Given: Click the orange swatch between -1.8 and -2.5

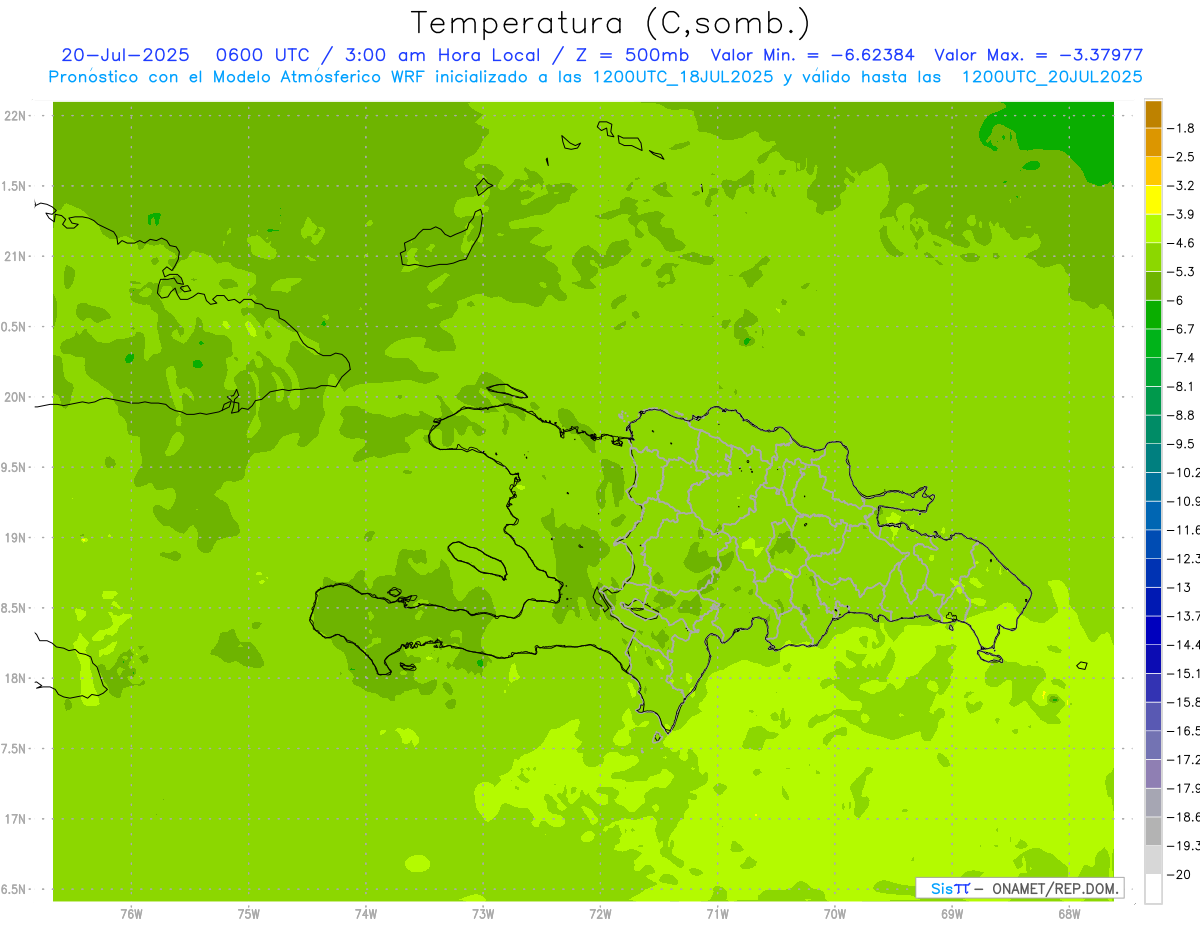Looking at the screenshot, I should (1153, 143).
